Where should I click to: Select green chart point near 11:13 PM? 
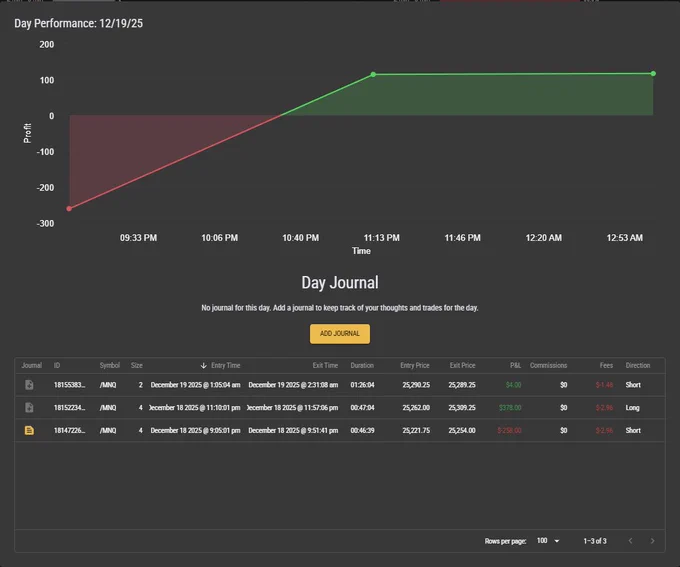pyautogui.click(x=373, y=75)
